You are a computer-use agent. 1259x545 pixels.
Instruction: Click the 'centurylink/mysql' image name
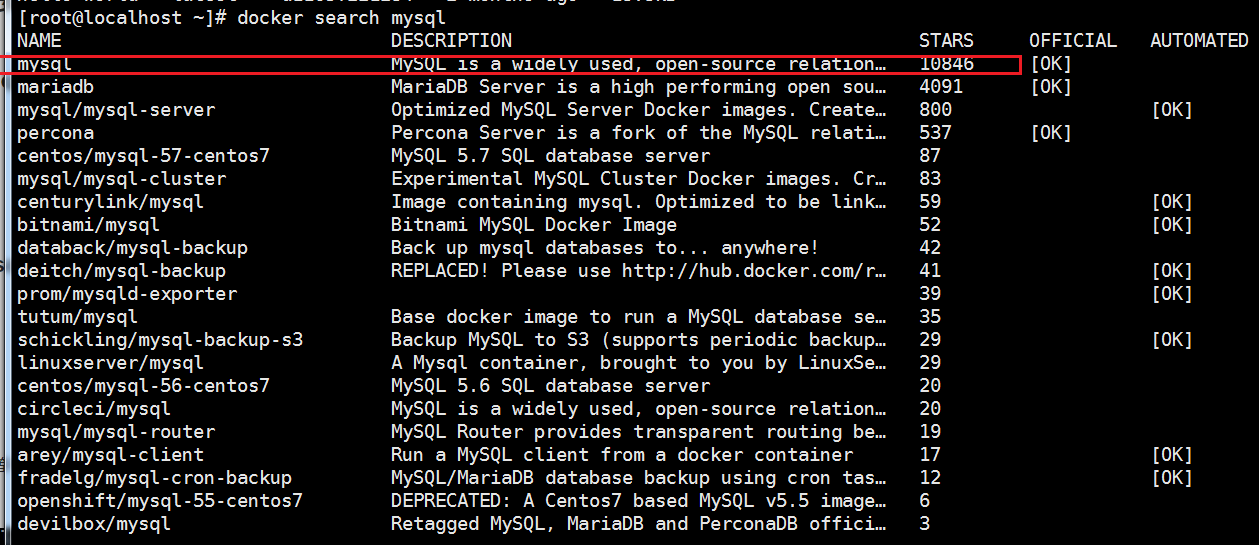pyautogui.click(x=110, y=202)
